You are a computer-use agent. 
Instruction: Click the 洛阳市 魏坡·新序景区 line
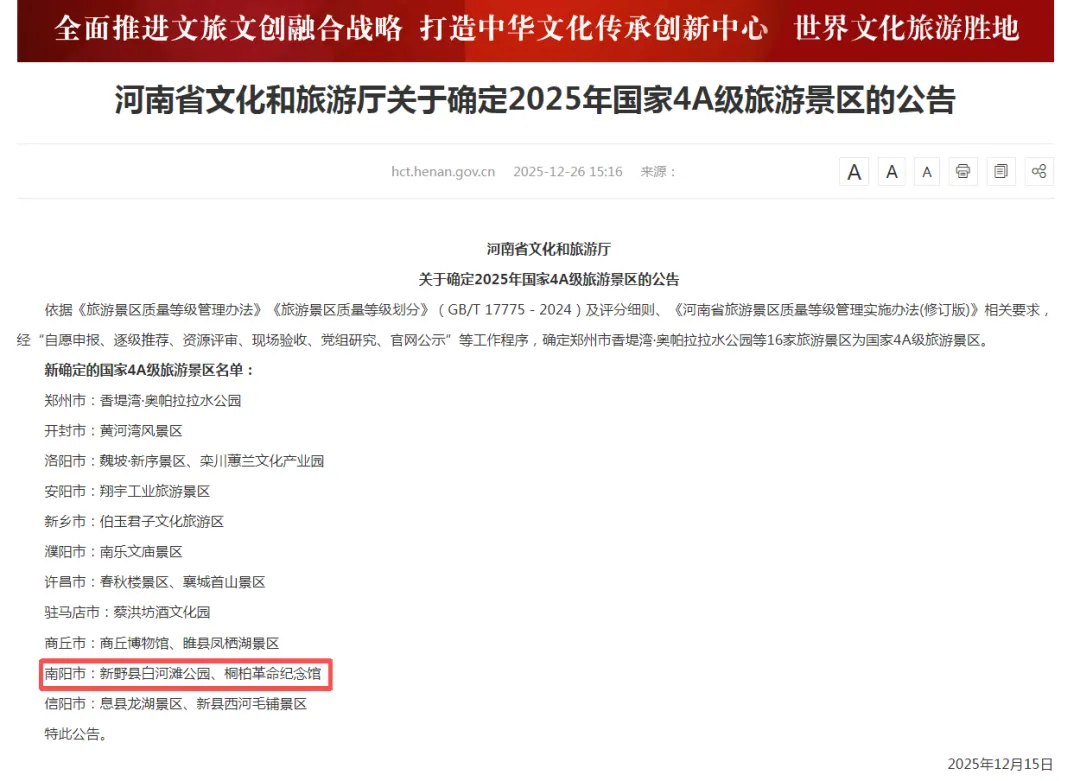tap(184, 461)
